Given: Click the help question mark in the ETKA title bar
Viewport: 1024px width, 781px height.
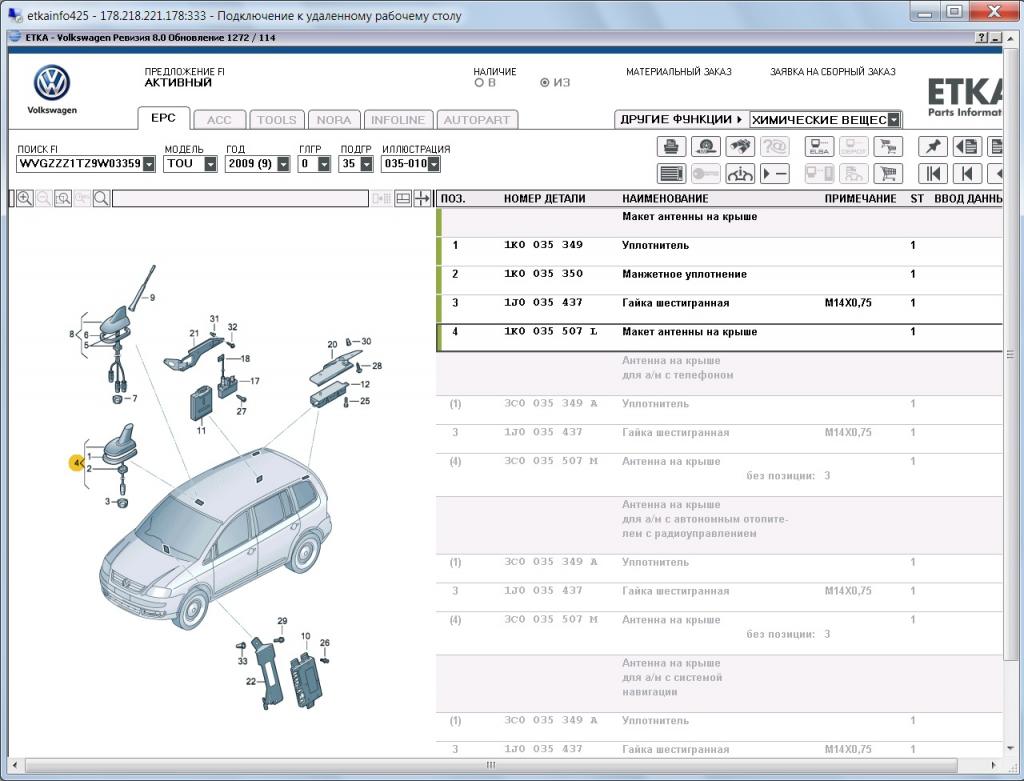Looking at the screenshot, I should pos(982,38).
